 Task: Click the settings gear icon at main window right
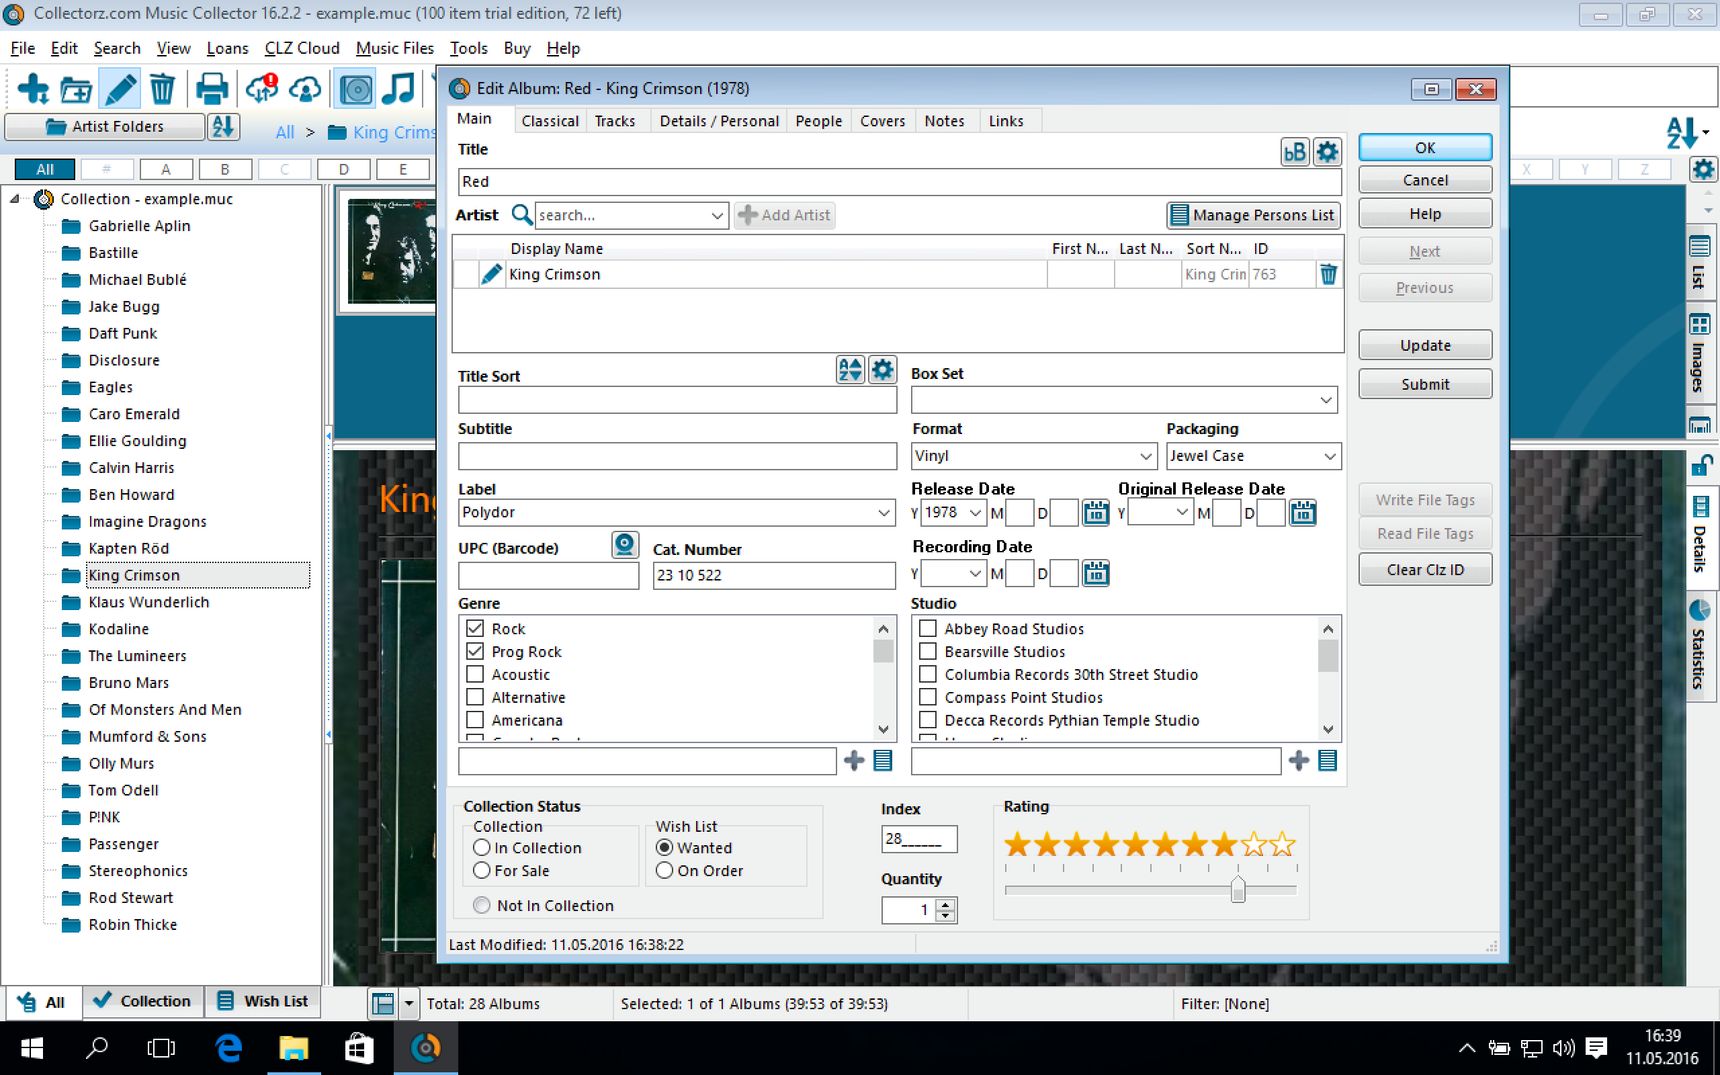[1703, 169]
